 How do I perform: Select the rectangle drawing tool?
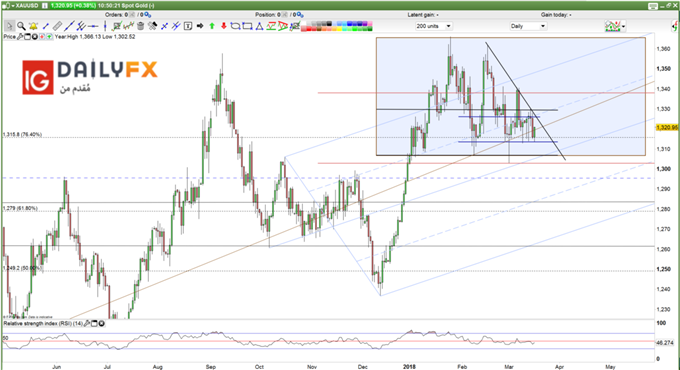pos(247,26)
